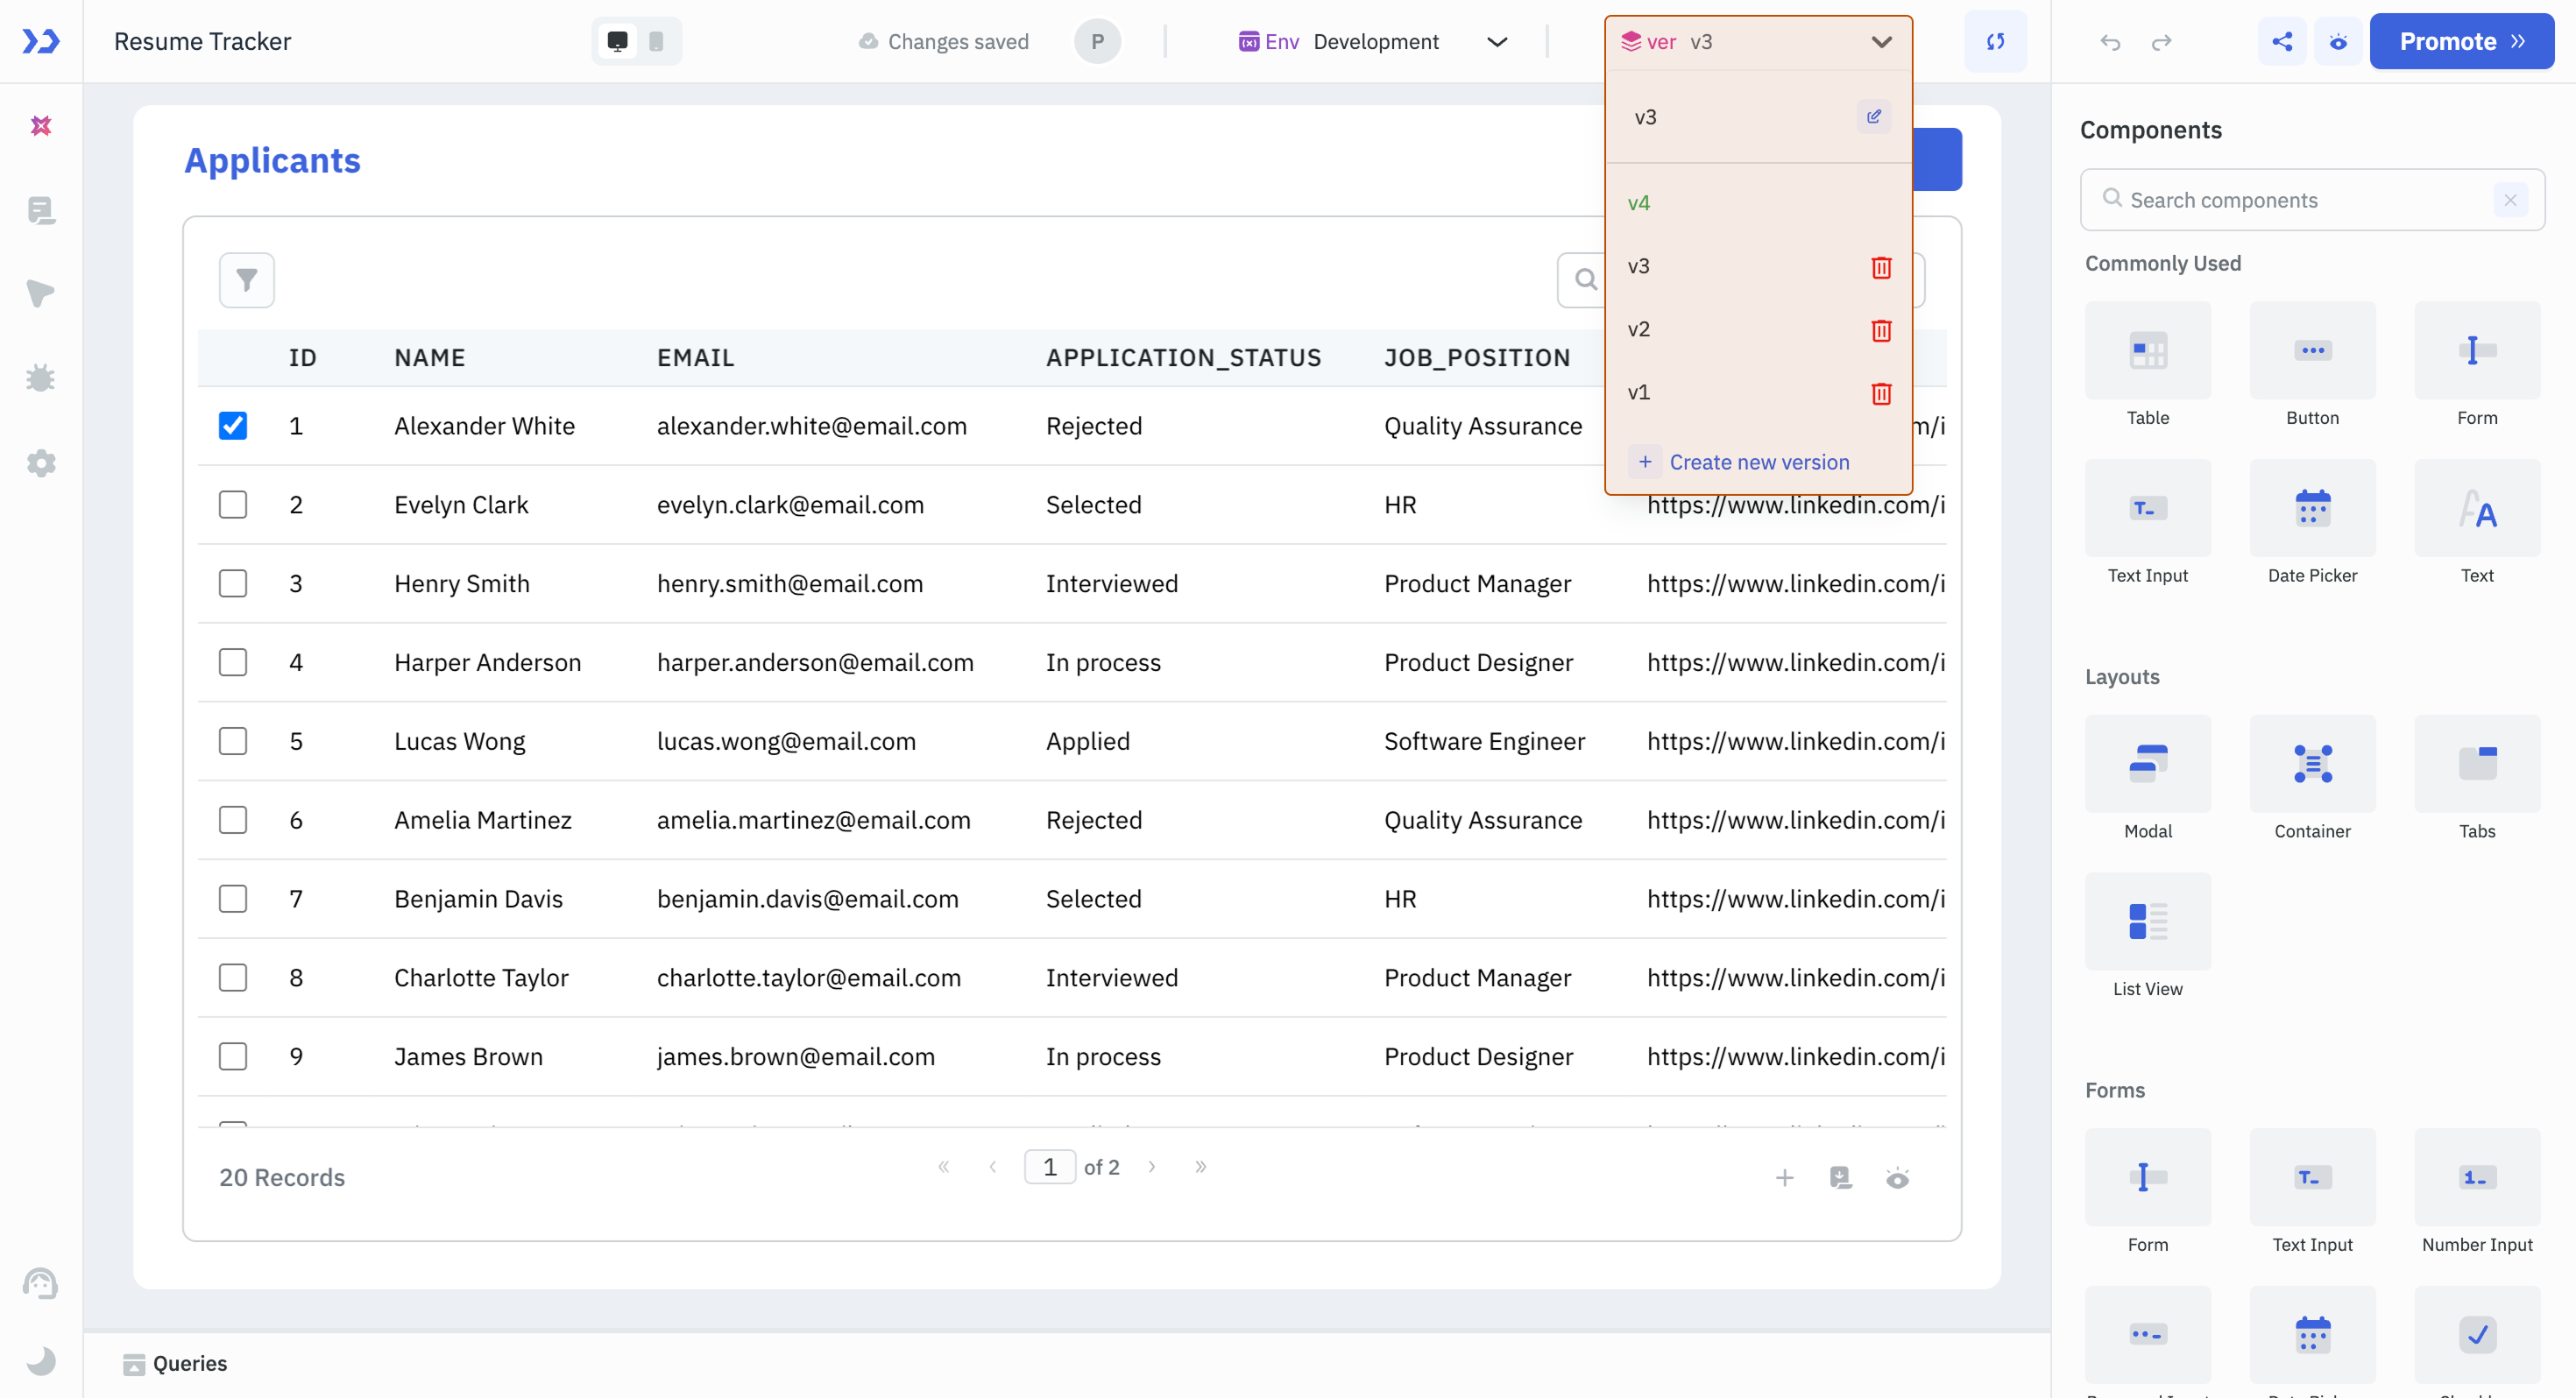Click the undo arrow icon
This screenshot has height=1398, width=2576.
pos(2110,42)
